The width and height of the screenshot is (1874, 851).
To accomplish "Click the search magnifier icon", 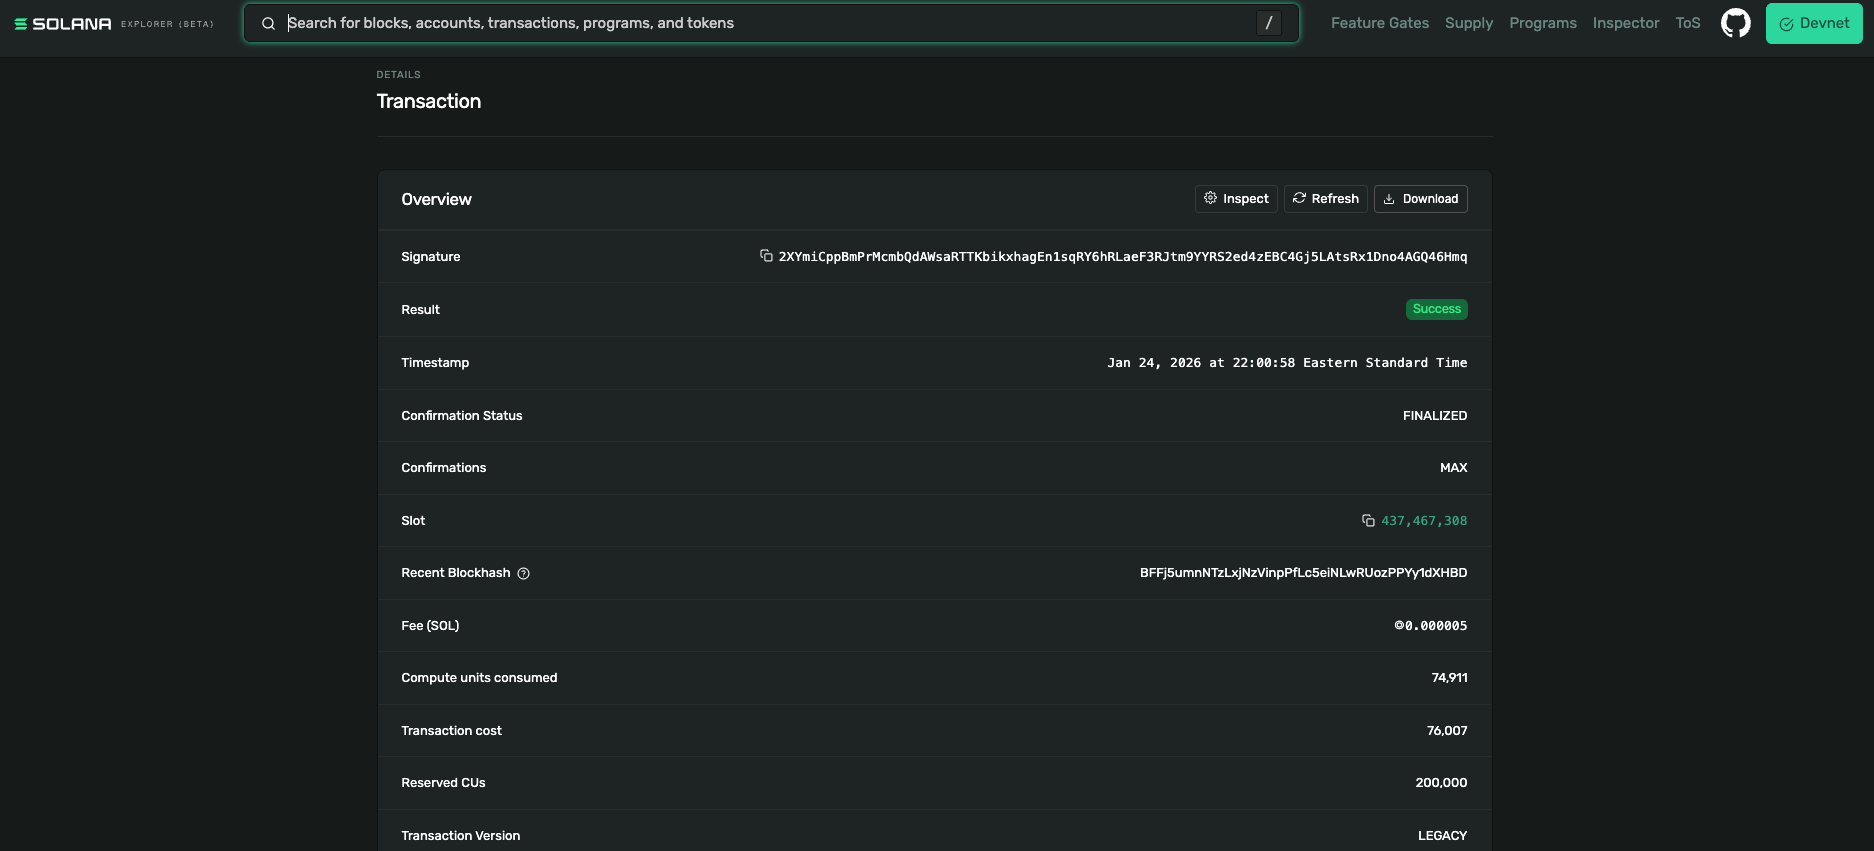I will [x=268, y=24].
